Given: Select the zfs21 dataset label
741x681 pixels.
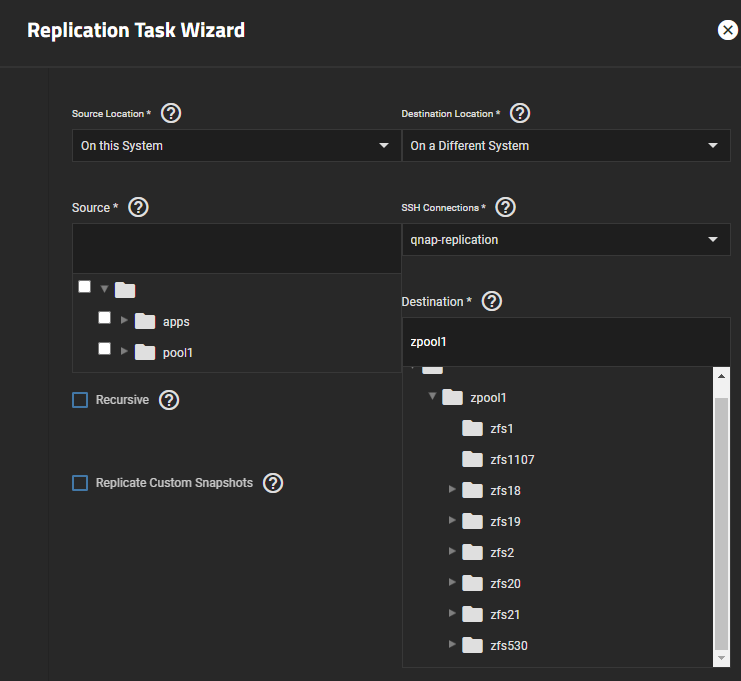Looking at the screenshot, I should 505,615.
